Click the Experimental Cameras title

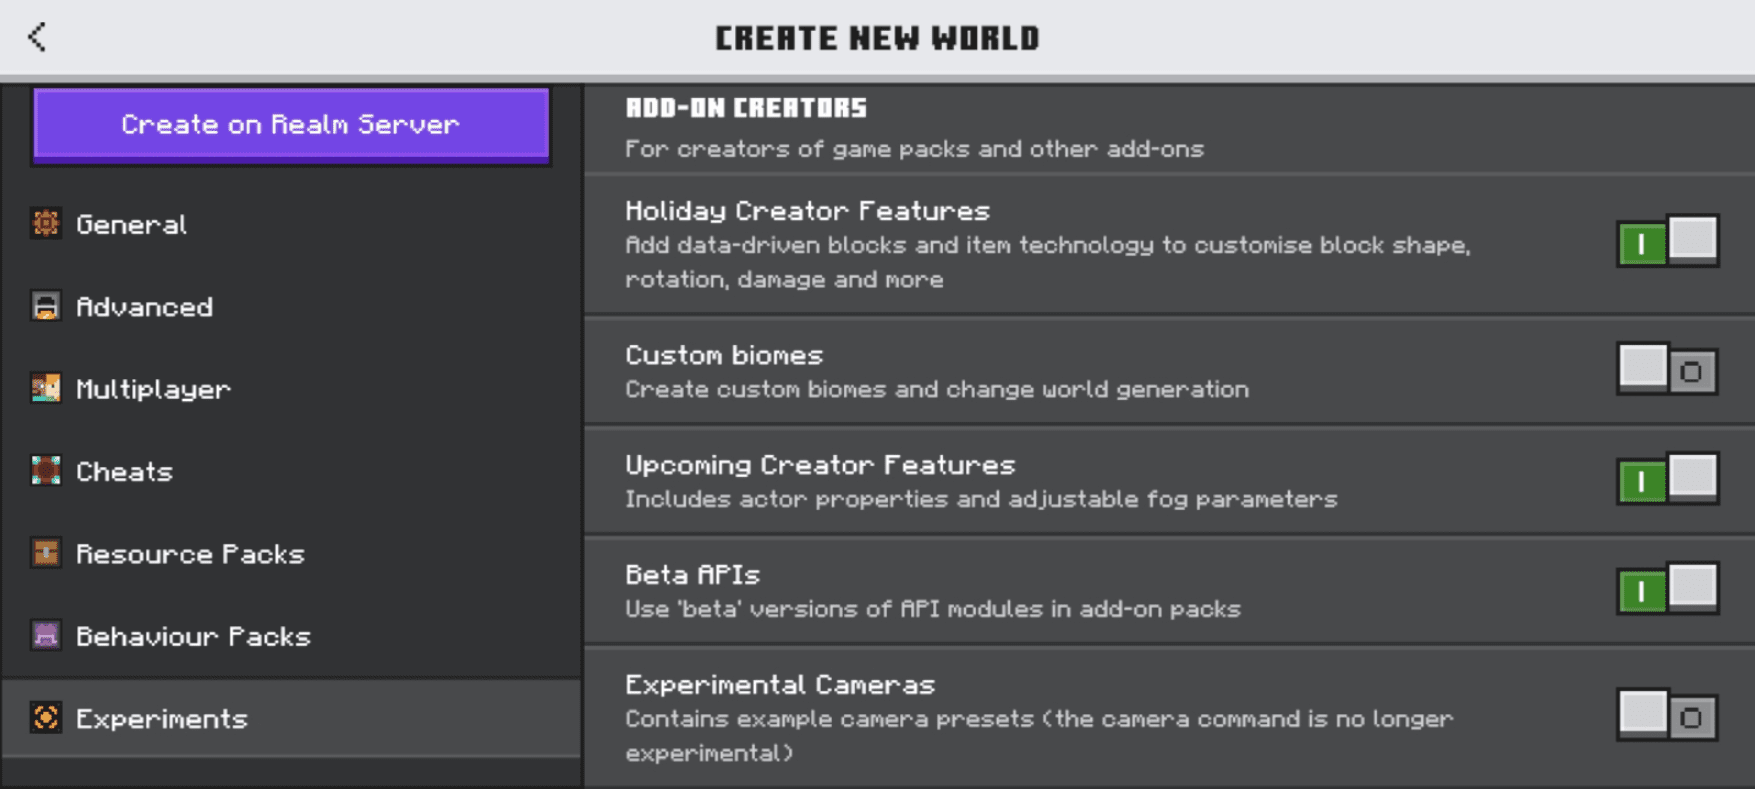pos(780,685)
